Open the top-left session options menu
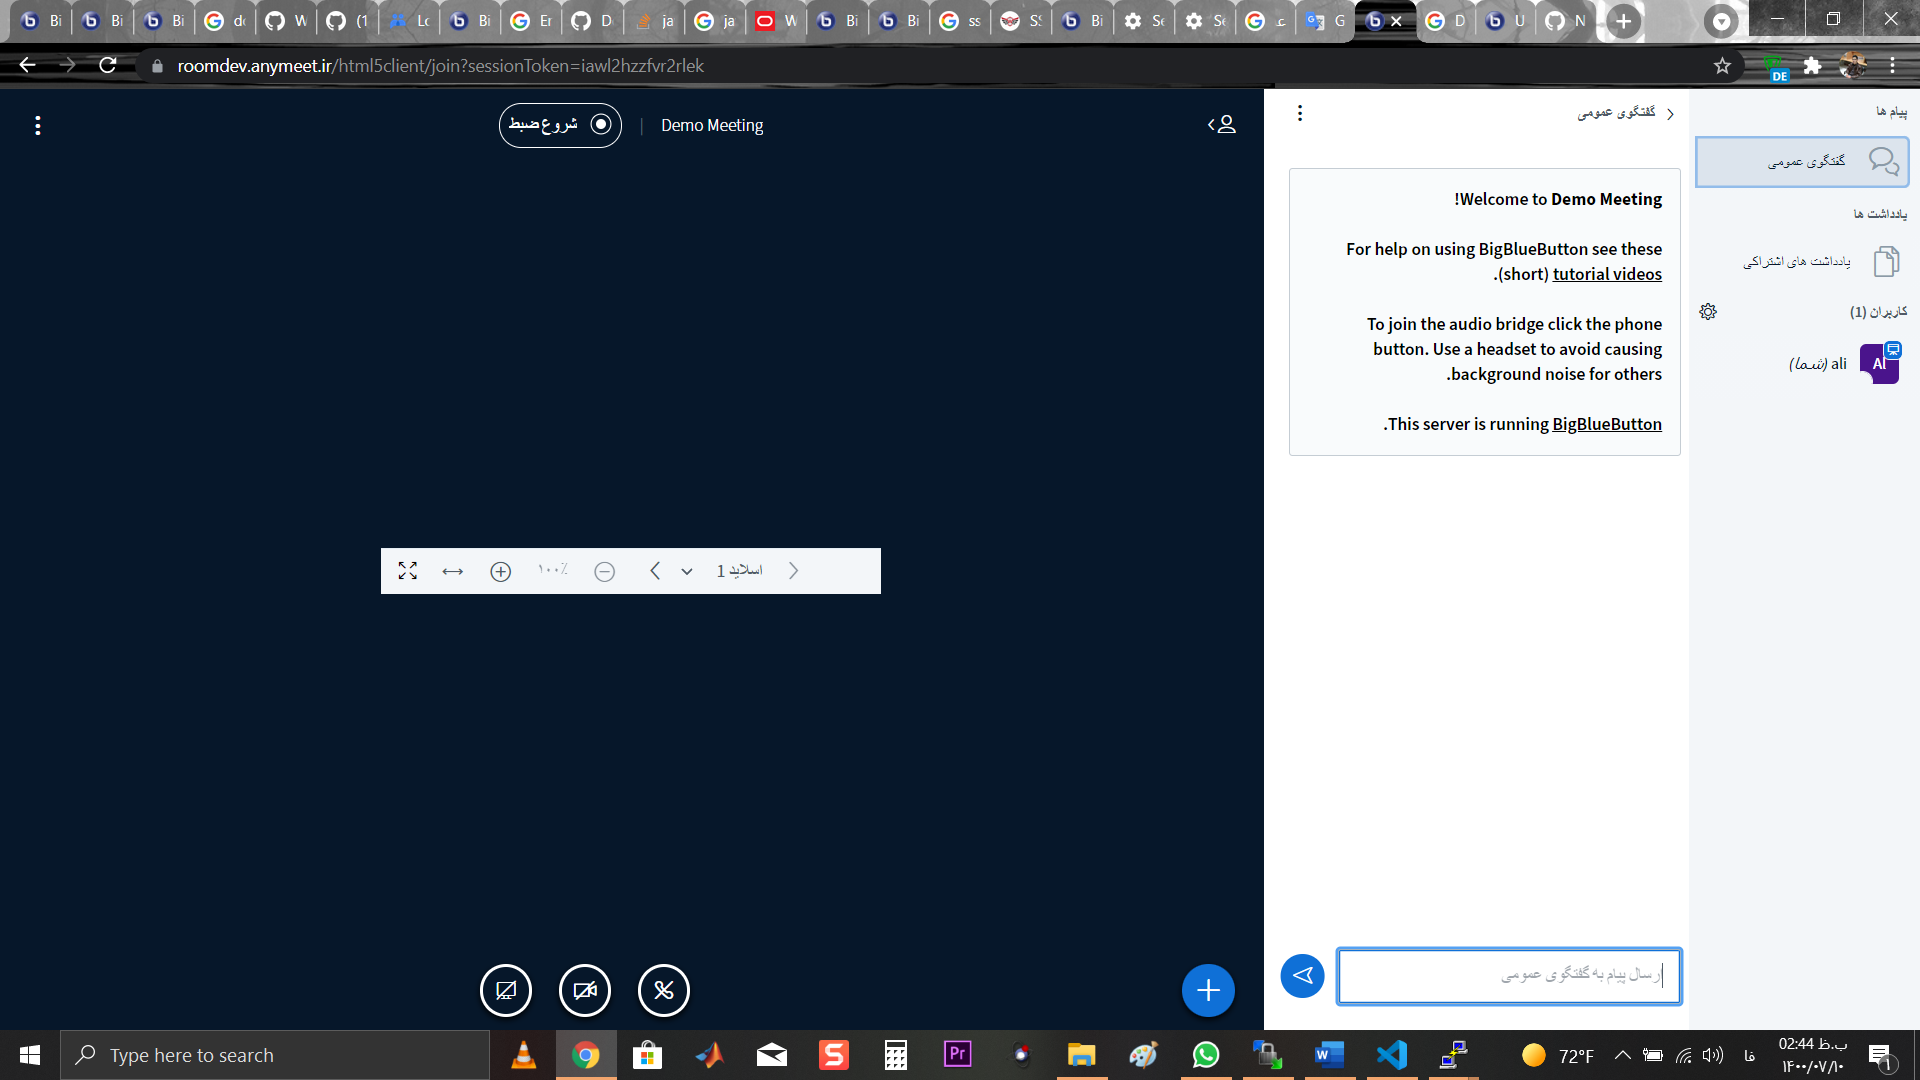This screenshot has height=1080, width=1920. click(37, 125)
